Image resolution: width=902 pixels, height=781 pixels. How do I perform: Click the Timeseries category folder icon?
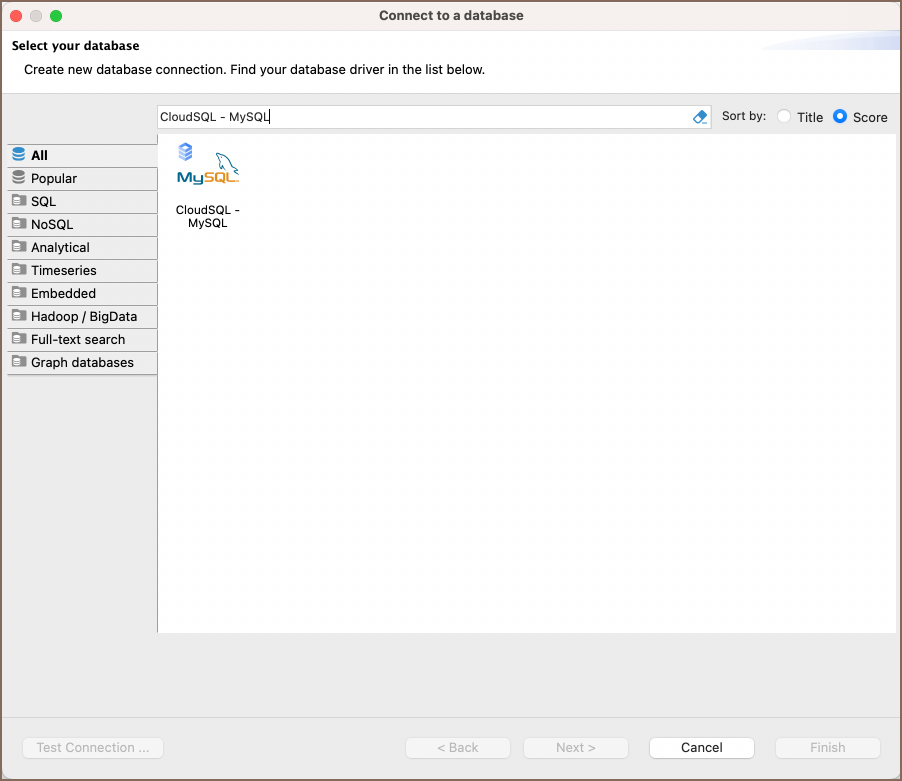click(x=18, y=270)
